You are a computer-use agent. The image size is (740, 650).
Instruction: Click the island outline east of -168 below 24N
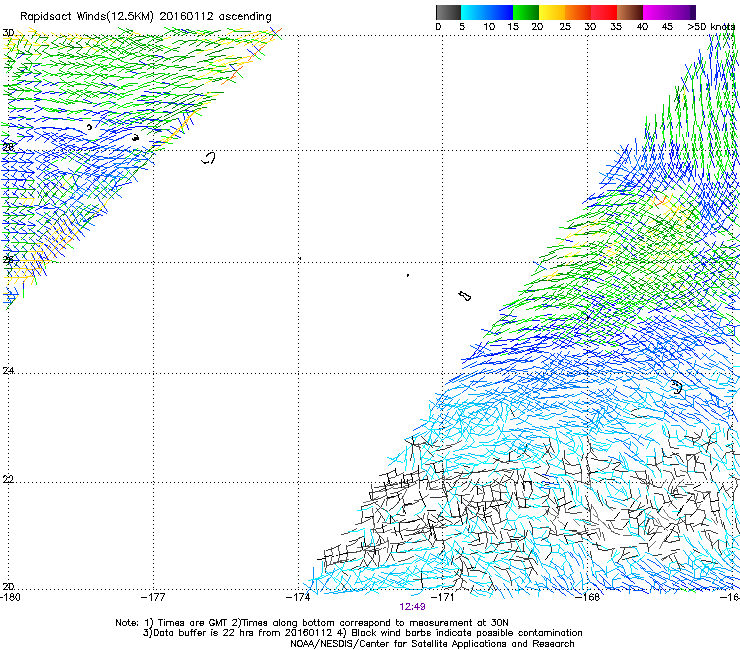click(x=677, y=387)
